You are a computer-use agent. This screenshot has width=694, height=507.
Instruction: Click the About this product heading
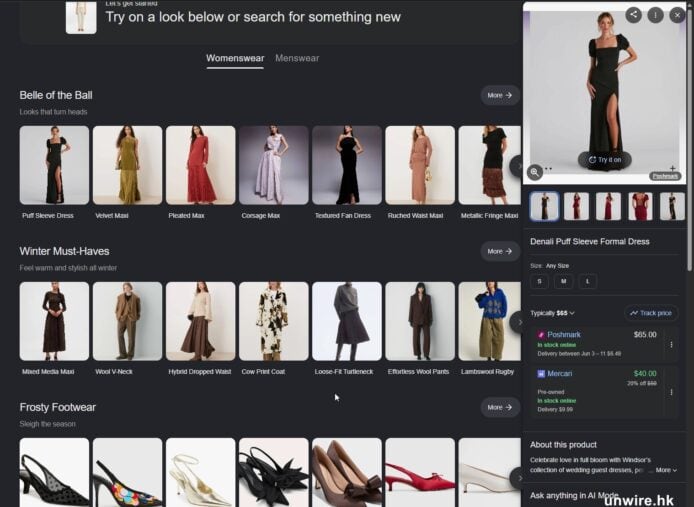tap(563, 445)
